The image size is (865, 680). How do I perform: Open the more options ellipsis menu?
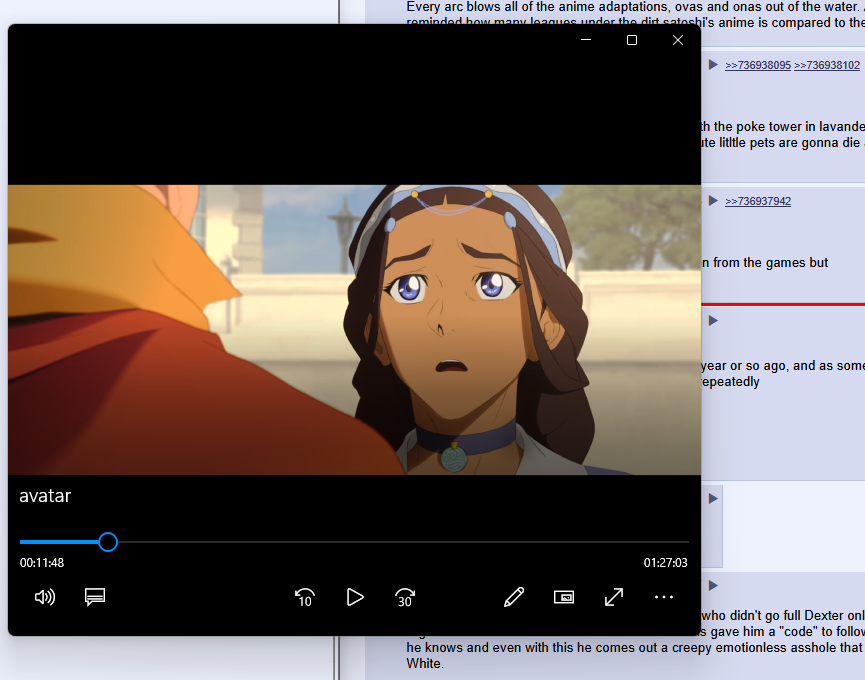[x=664, y=597]
